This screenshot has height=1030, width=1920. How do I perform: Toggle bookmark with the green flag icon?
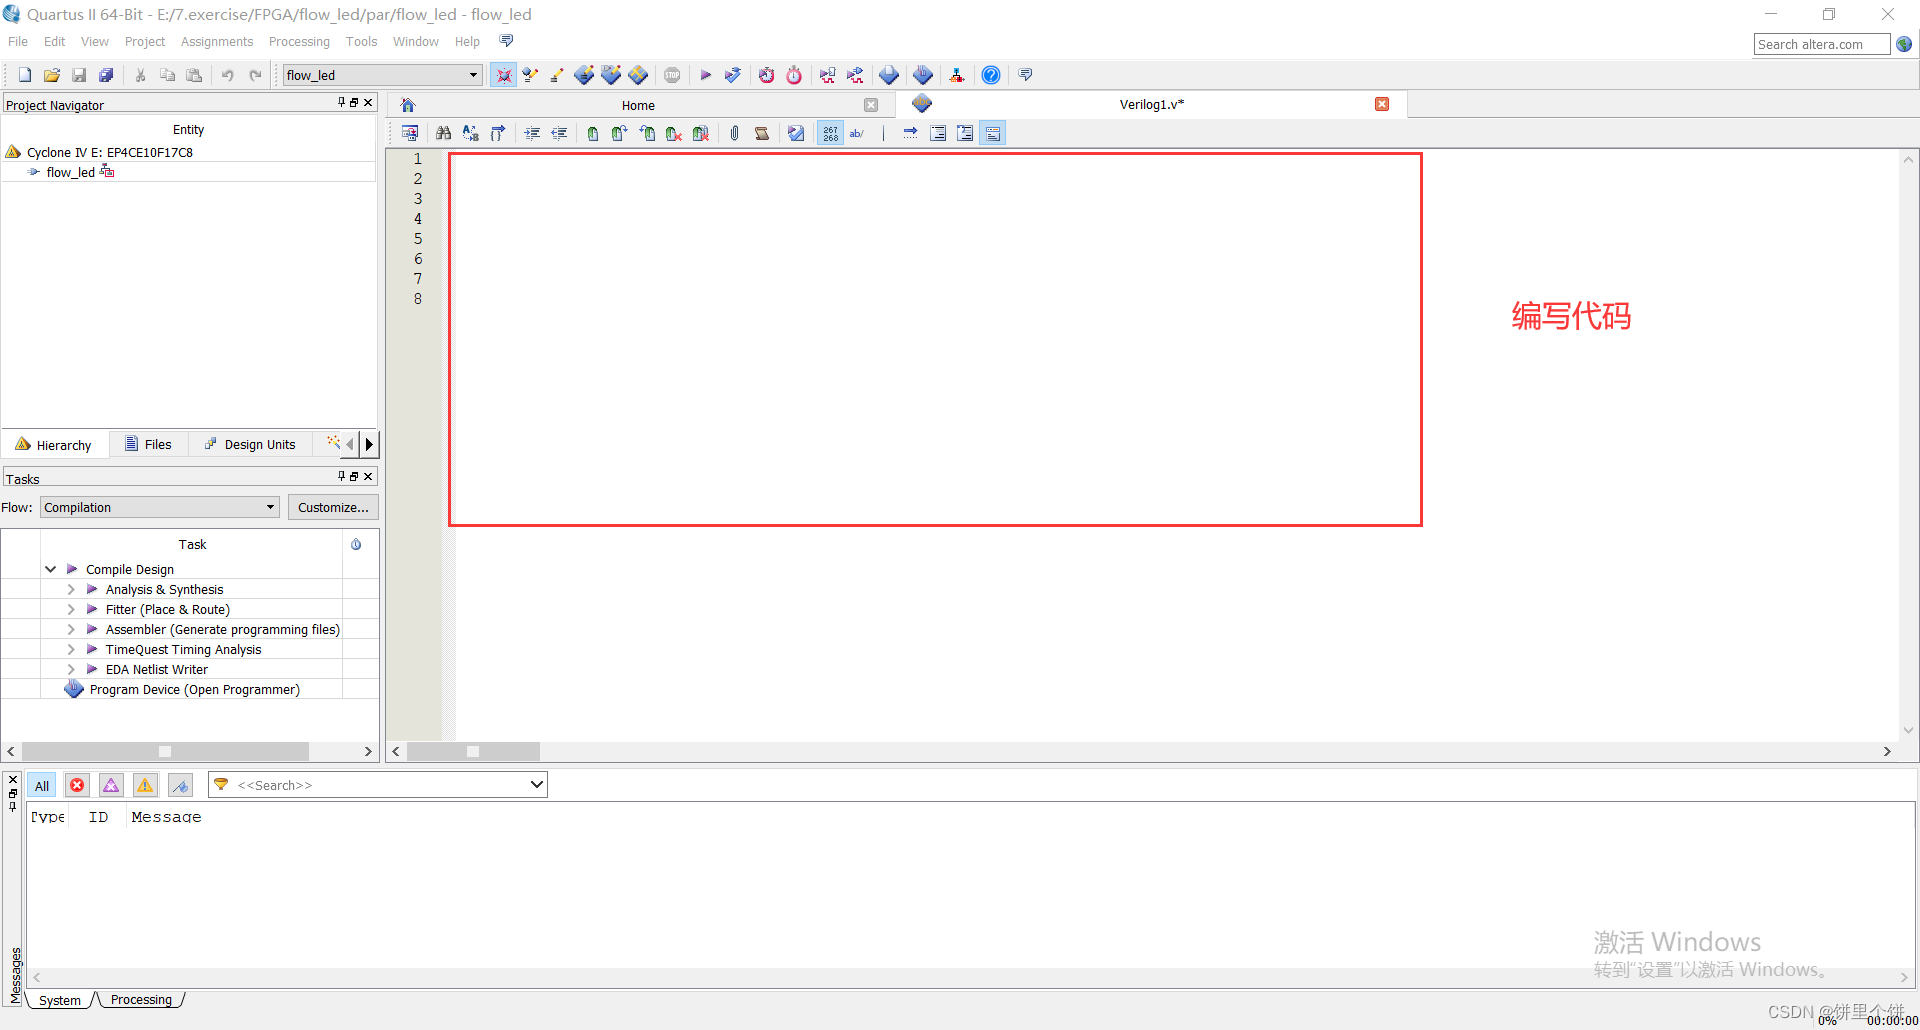(x=593, y=133)
